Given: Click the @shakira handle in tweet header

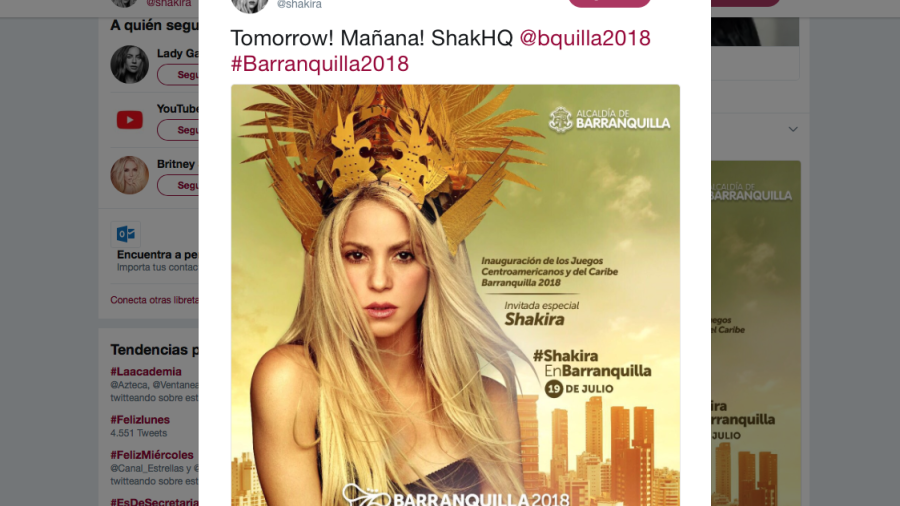Looking at the screenshot, I should click(x=299, y=5).
